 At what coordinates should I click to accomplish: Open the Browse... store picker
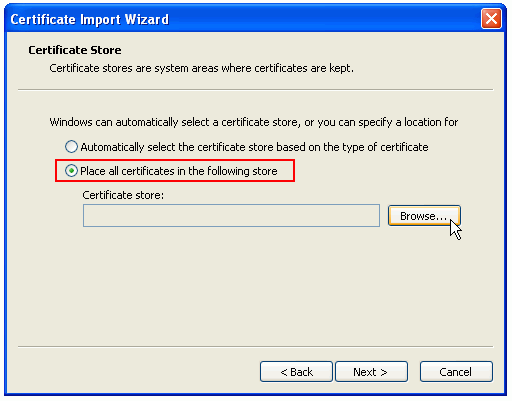424,216
